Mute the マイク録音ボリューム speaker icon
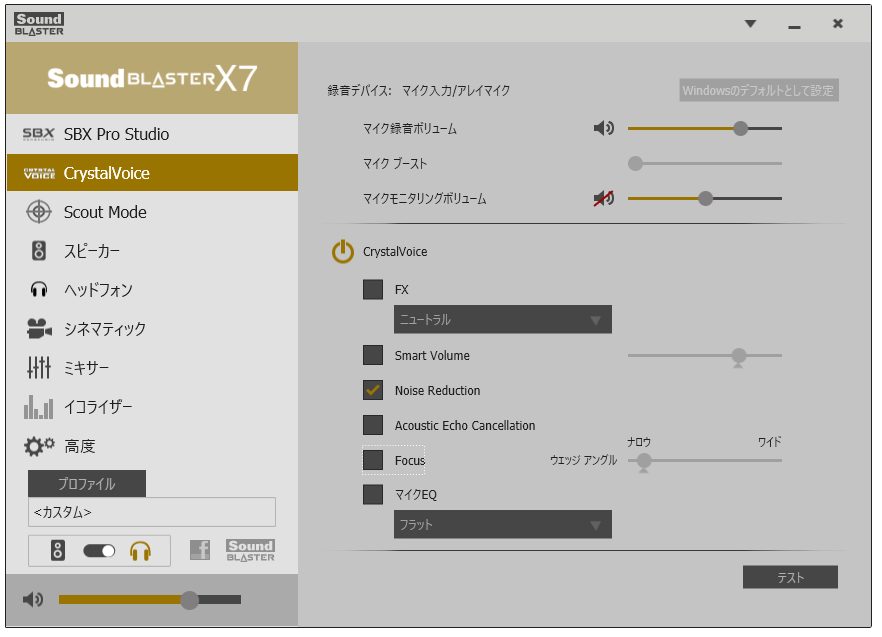The height and width of the screenshot is (637, 882). [x=604, y=128]
